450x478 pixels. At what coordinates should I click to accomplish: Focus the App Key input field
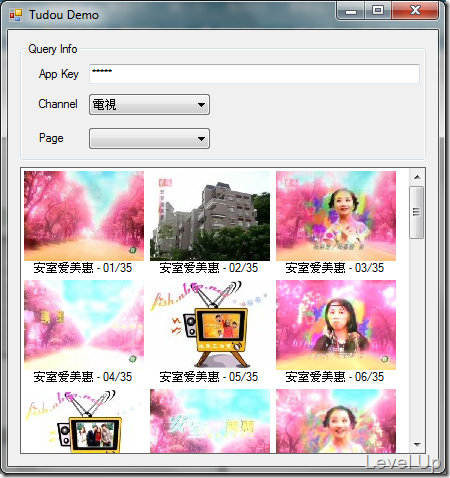click(254, 74)
